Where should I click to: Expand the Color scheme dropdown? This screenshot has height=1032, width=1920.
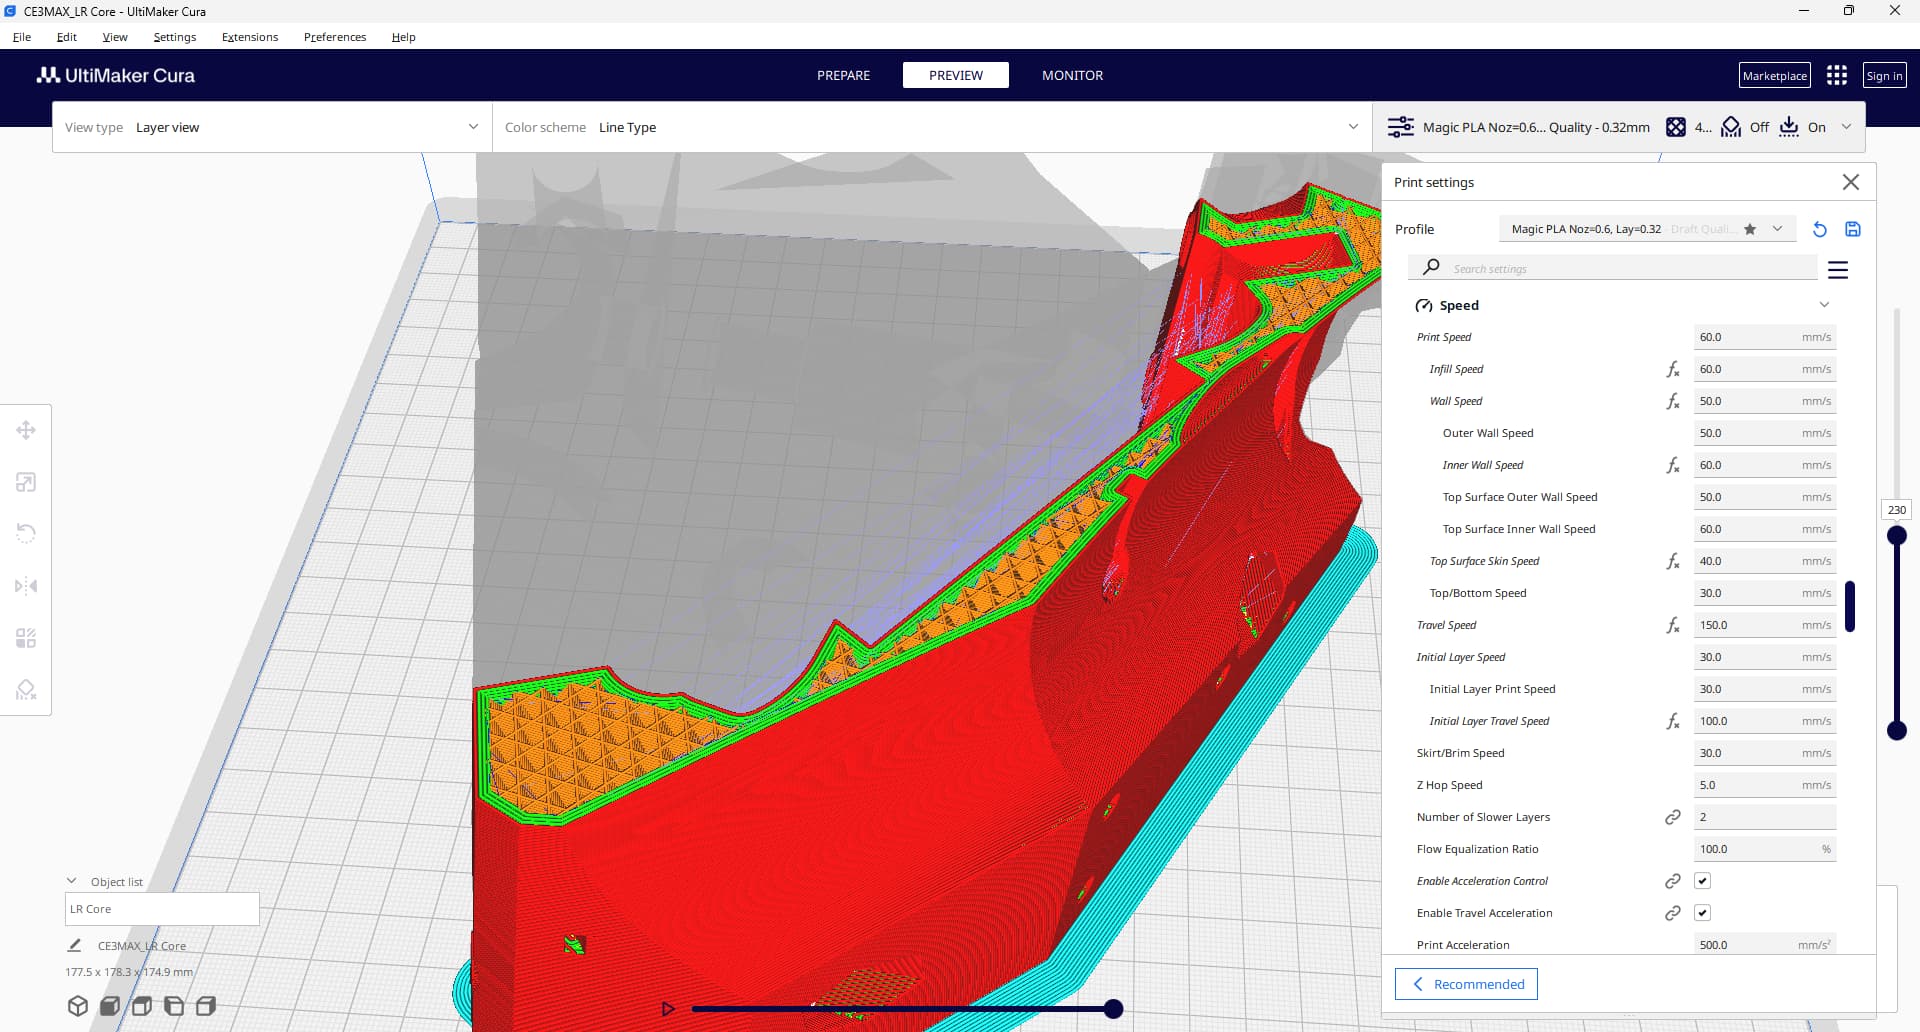point(931,127)
